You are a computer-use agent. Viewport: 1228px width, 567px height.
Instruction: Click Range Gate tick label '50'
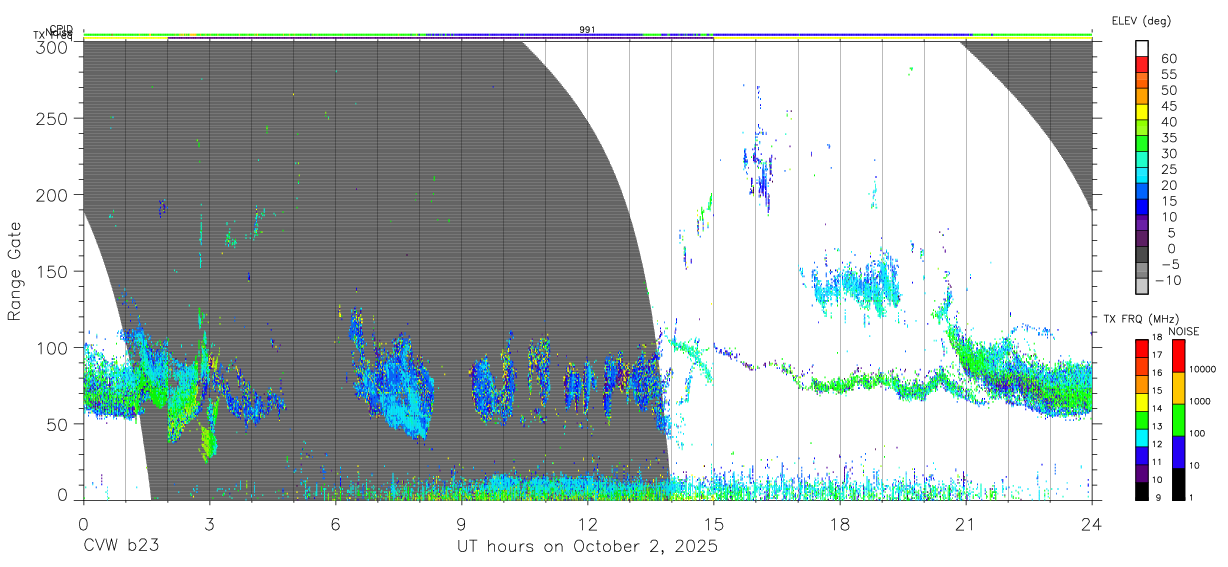(57, 423)
